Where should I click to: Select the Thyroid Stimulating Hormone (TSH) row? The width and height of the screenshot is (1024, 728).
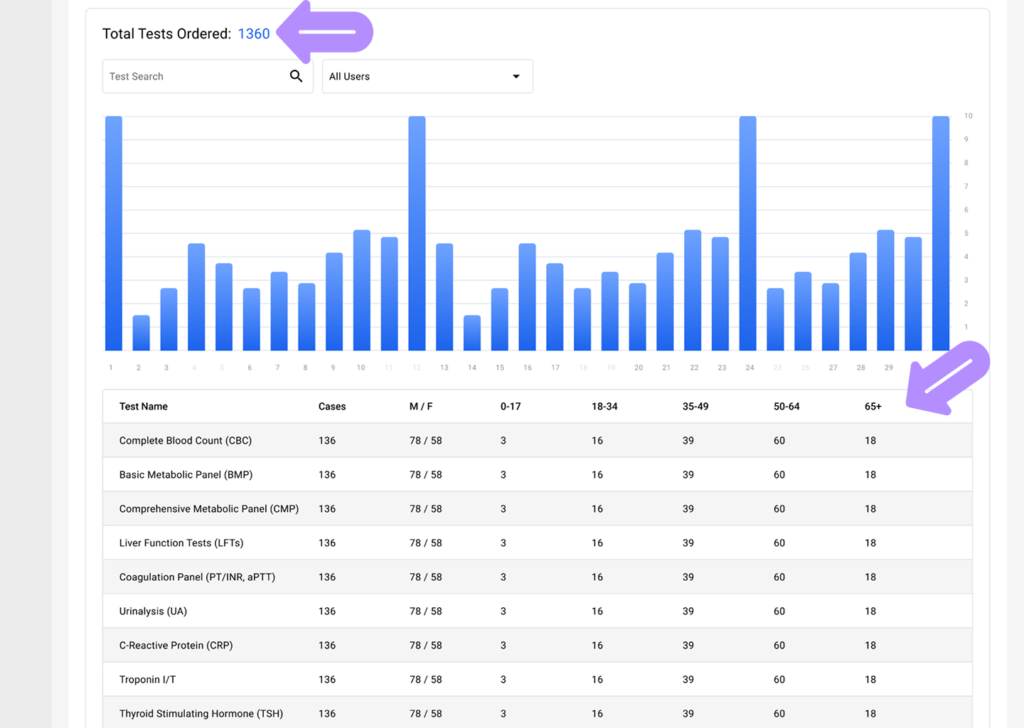tap(200, 713)
